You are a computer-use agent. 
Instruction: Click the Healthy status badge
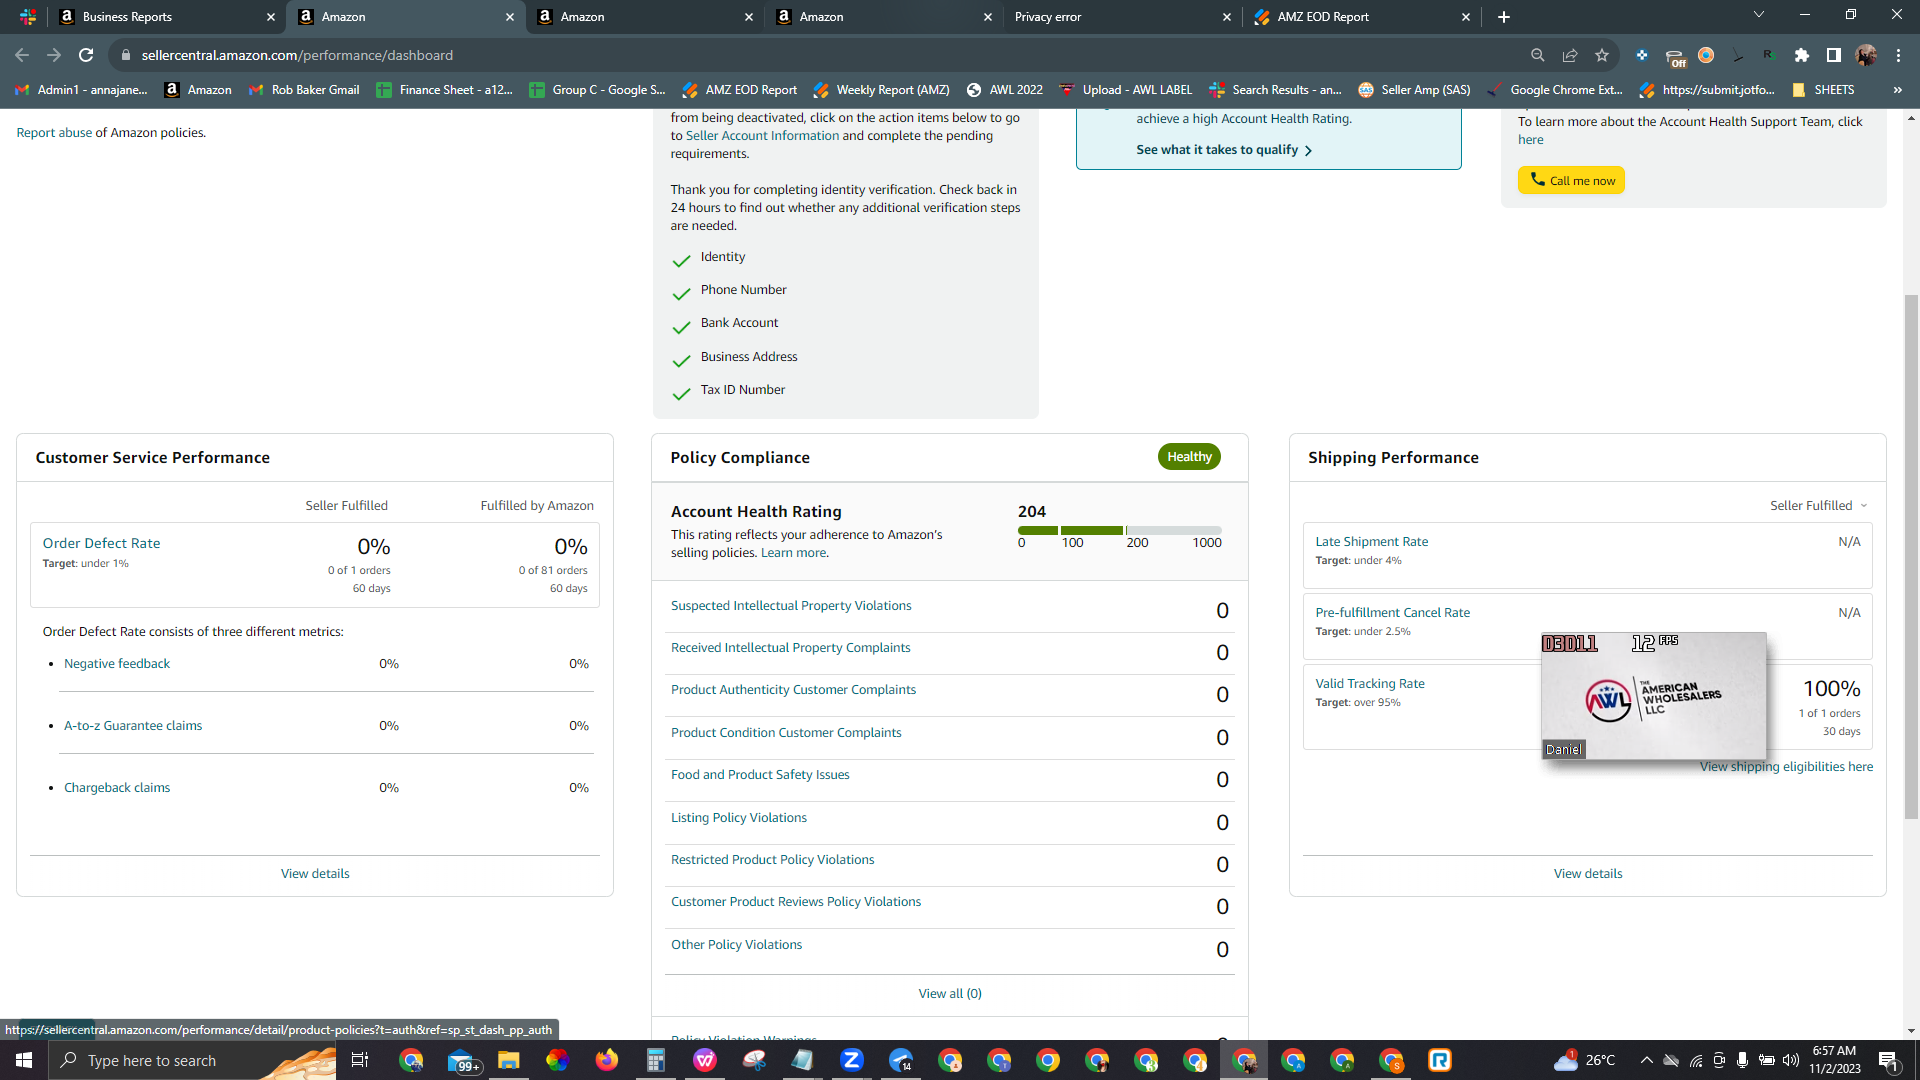[1189, 457]
